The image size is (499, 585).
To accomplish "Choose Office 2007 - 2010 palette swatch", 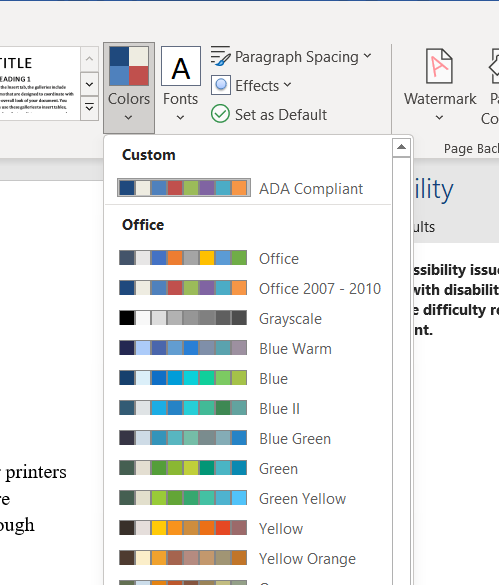I will pyautogui.click(x=183, y=288).
